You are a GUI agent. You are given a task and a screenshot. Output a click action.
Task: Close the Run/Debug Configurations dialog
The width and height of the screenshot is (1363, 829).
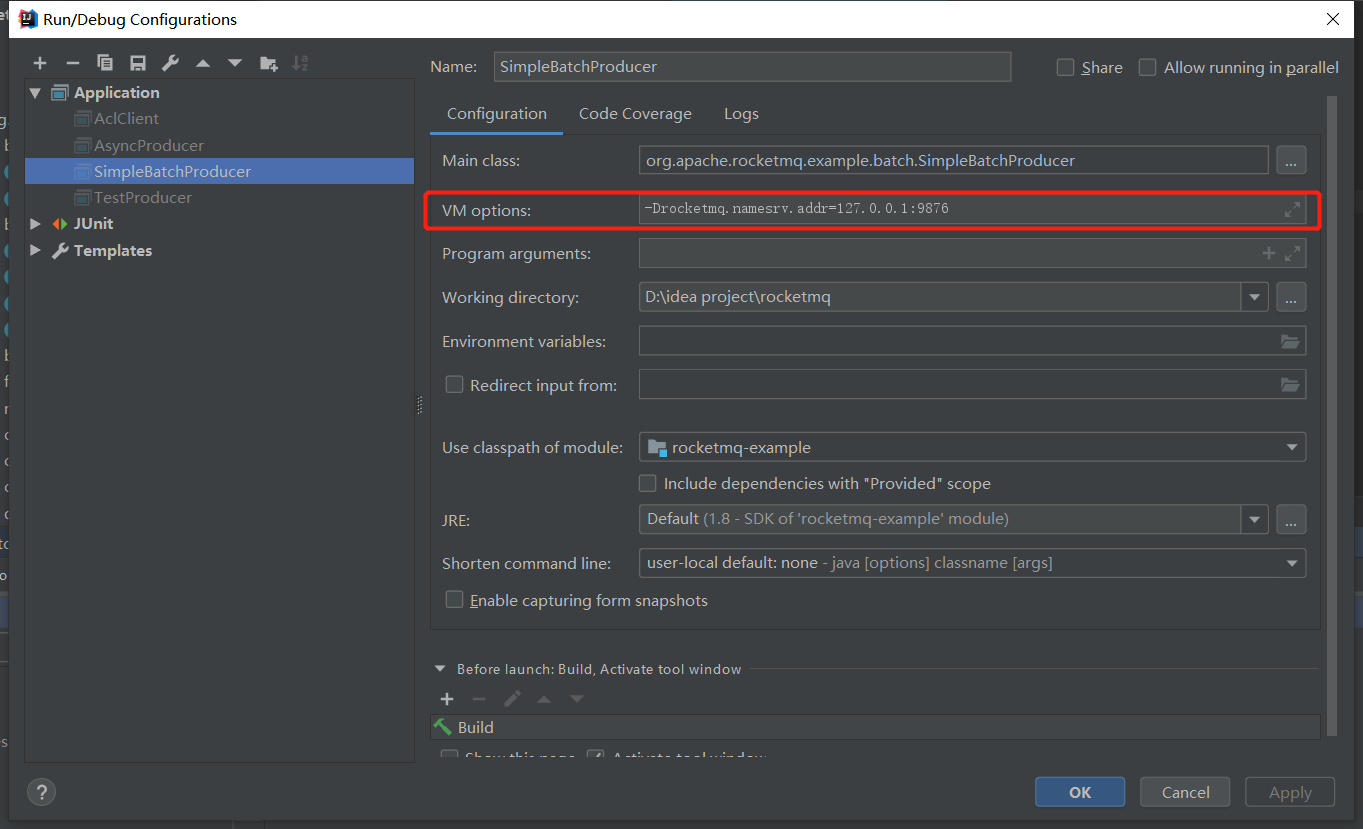(1332, 19)
